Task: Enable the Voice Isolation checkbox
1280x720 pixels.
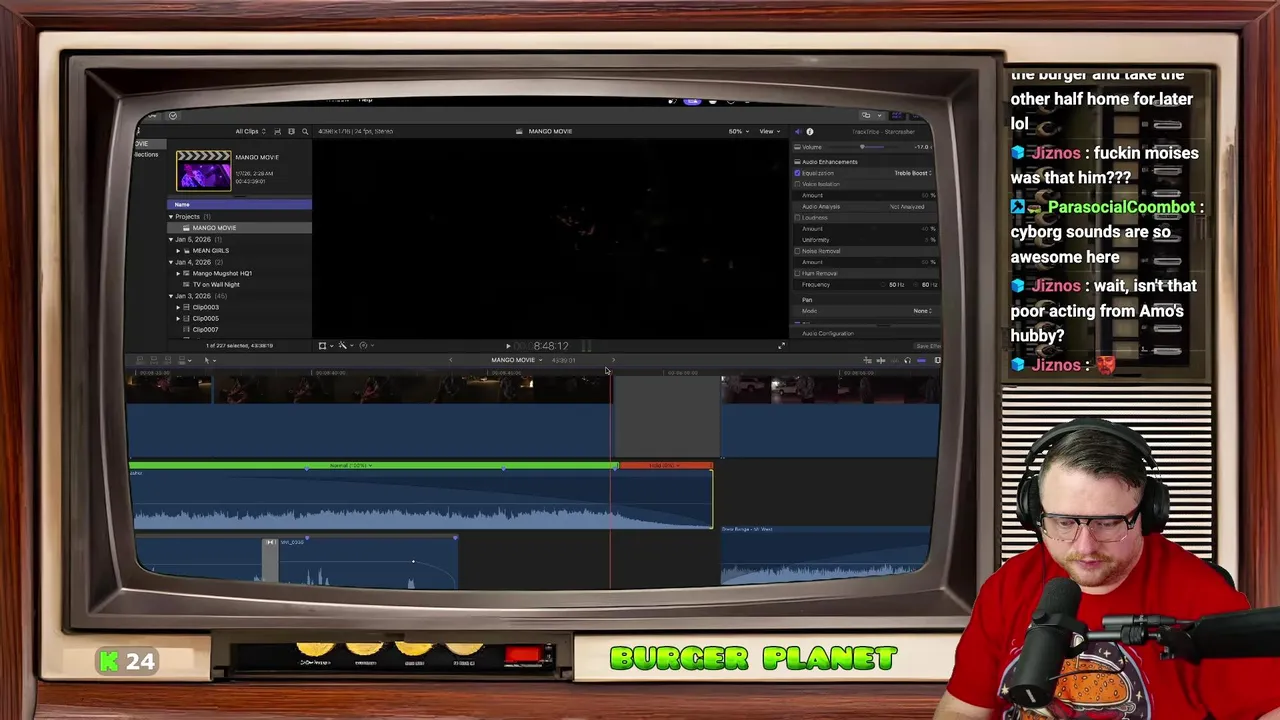Action: [x=797, y=184]
